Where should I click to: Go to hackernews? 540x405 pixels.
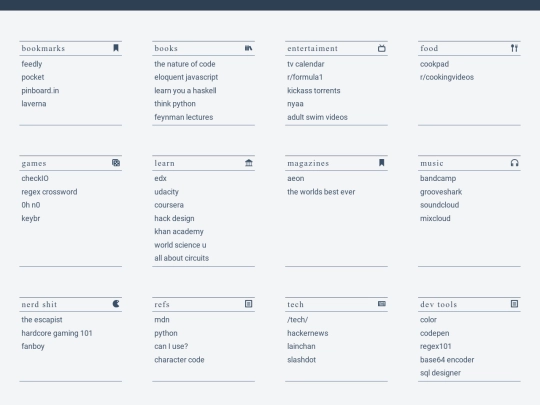tap(308, 333)
